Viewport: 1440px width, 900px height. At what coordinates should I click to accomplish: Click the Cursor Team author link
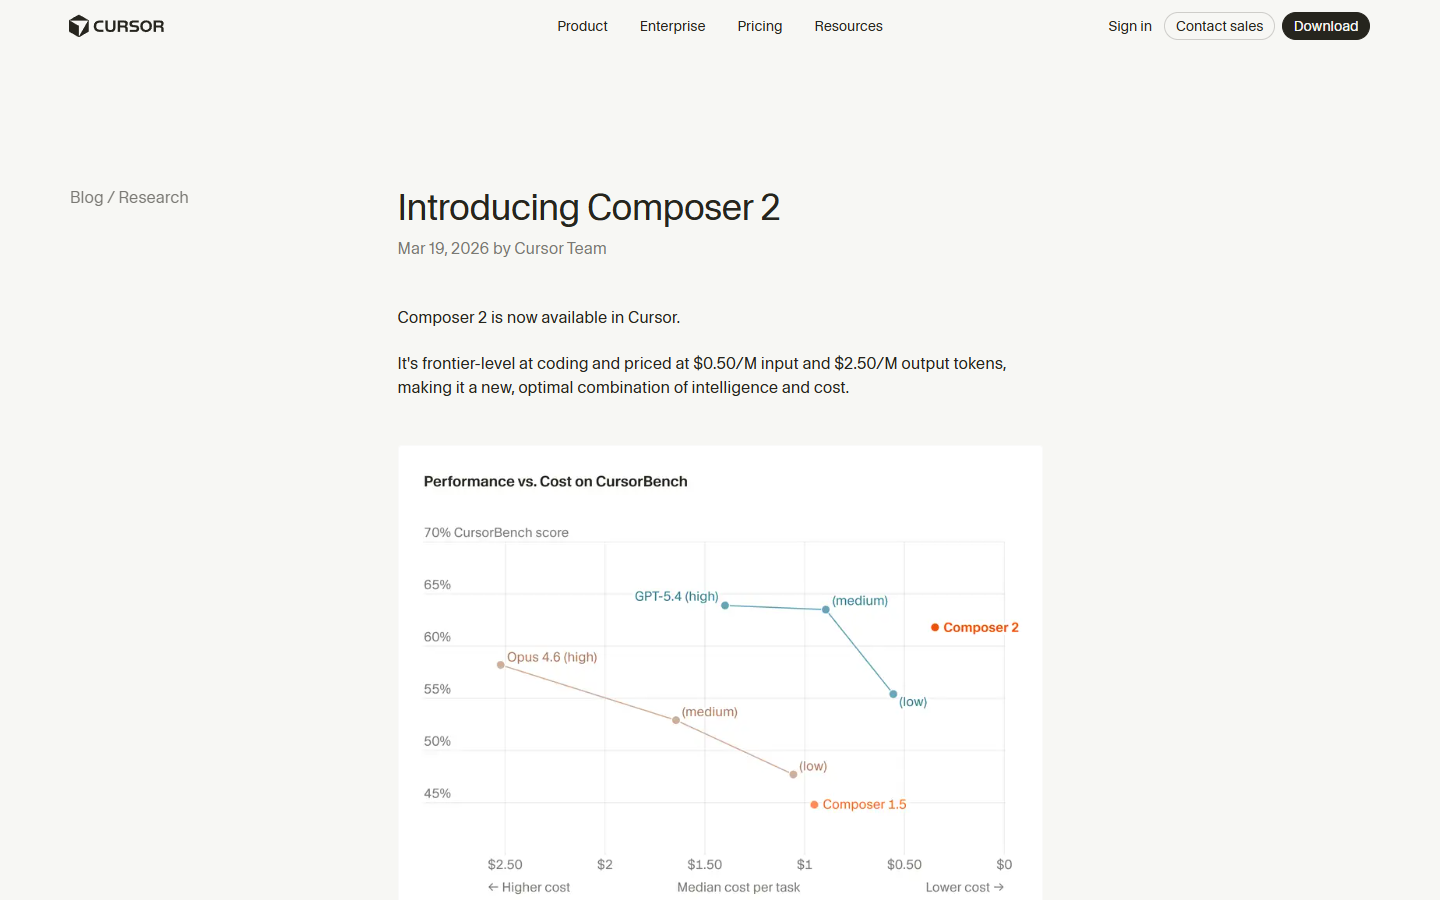[560, 248]
